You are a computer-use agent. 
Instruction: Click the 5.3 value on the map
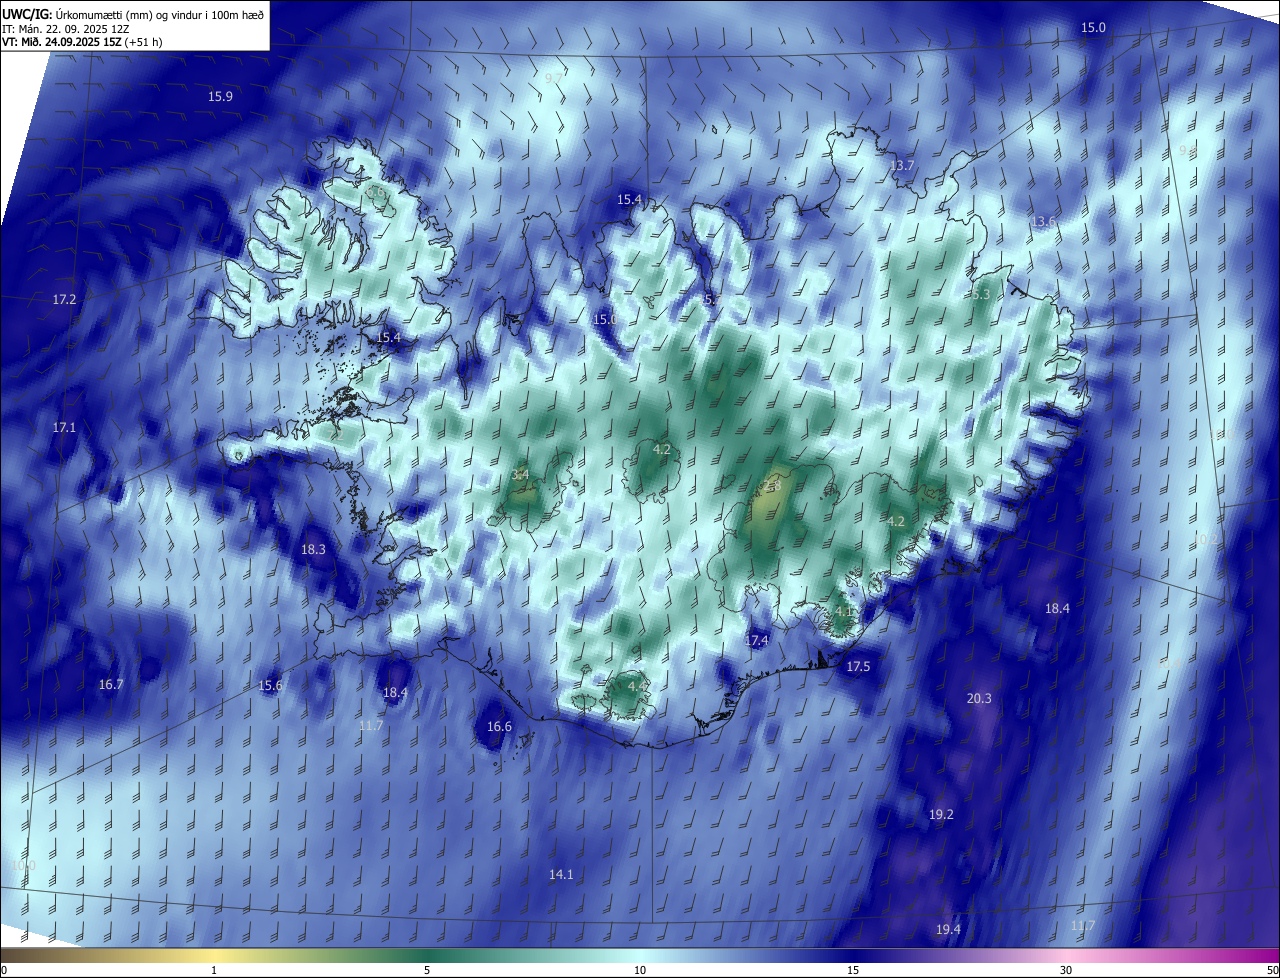point(980,295)
